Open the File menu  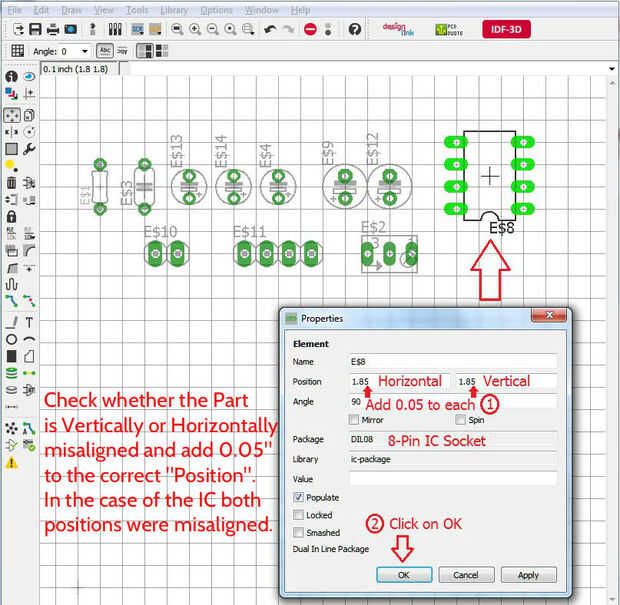click(x=15, y=10)
